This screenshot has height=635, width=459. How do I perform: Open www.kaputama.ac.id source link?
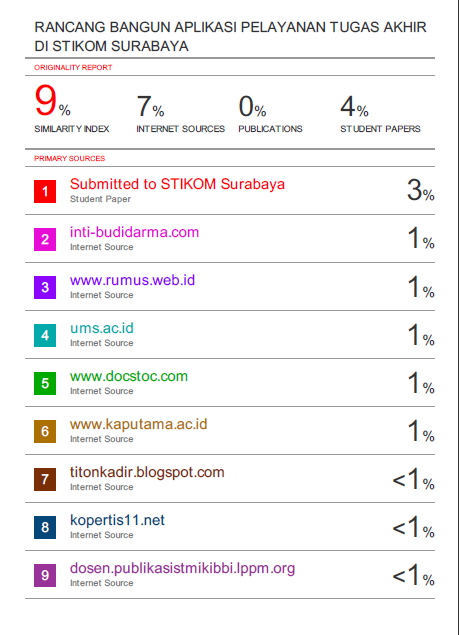(139, 424)
